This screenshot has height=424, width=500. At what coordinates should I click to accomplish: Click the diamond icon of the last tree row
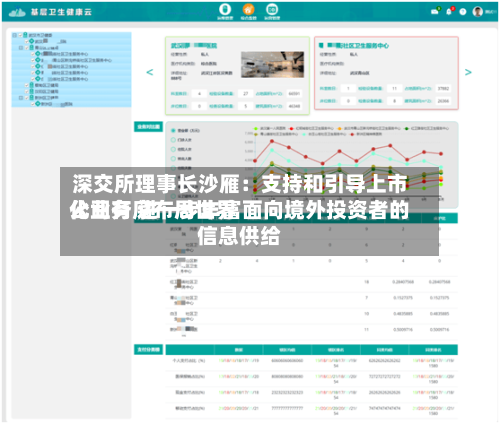[38, 104]
